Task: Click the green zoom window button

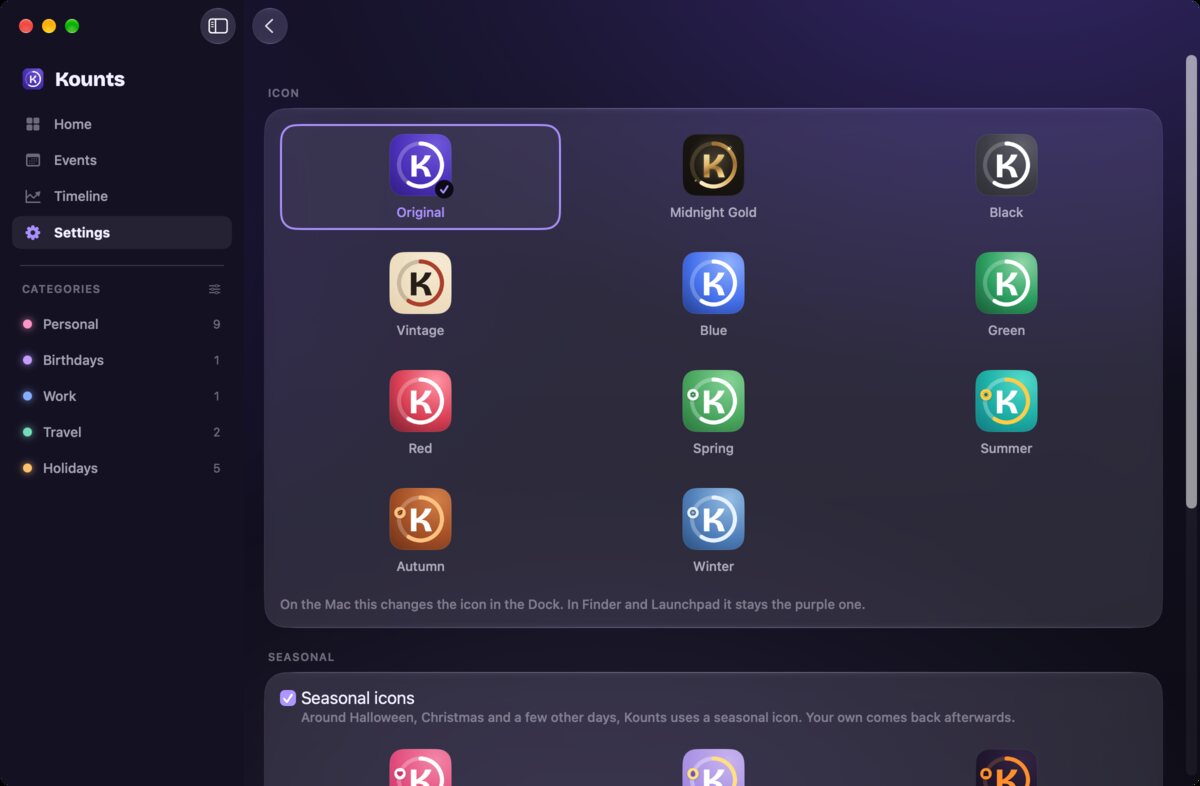Action: (x=72, y=26)
